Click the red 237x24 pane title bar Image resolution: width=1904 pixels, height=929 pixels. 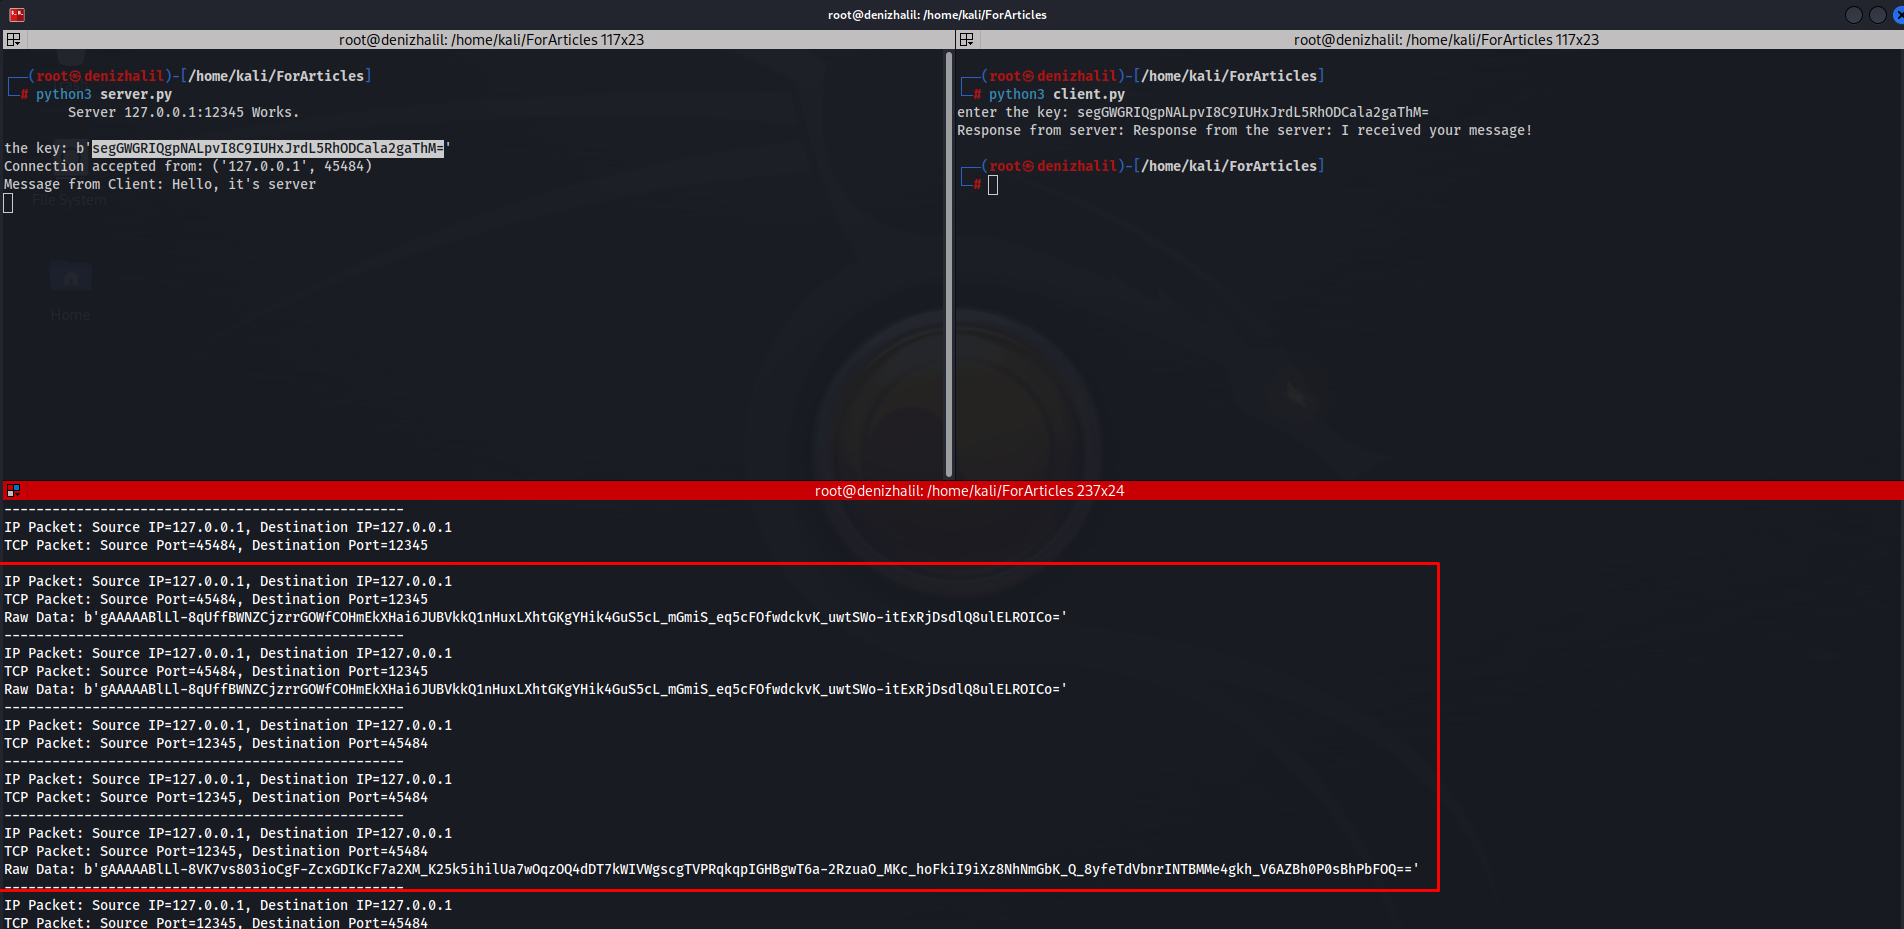[x=968, y=491]
